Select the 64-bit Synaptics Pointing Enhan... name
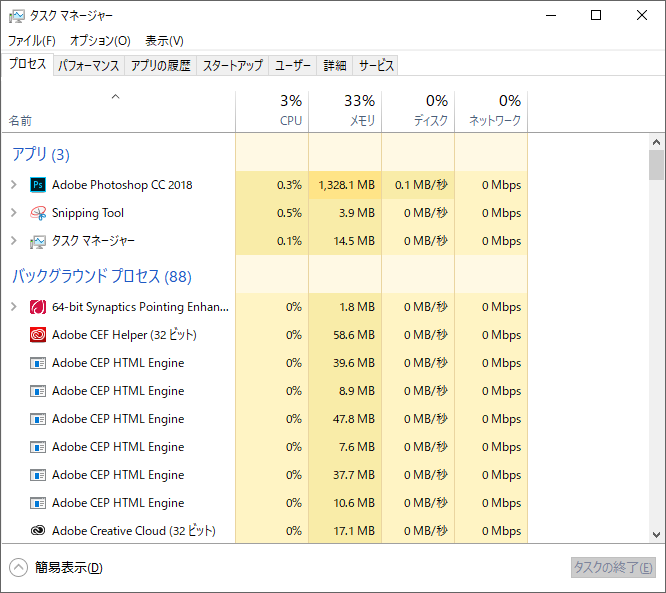Image resolution: width=666 pixels, height=593 pixels. click(140, 307)
